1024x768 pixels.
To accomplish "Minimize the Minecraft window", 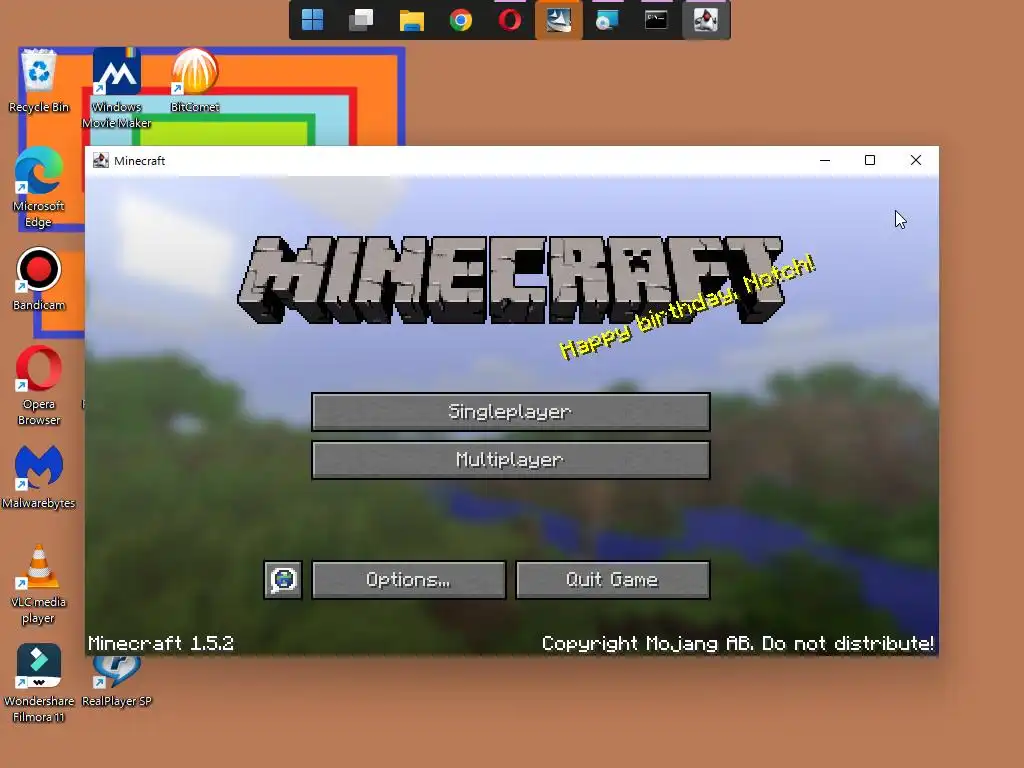I will 825,161.
